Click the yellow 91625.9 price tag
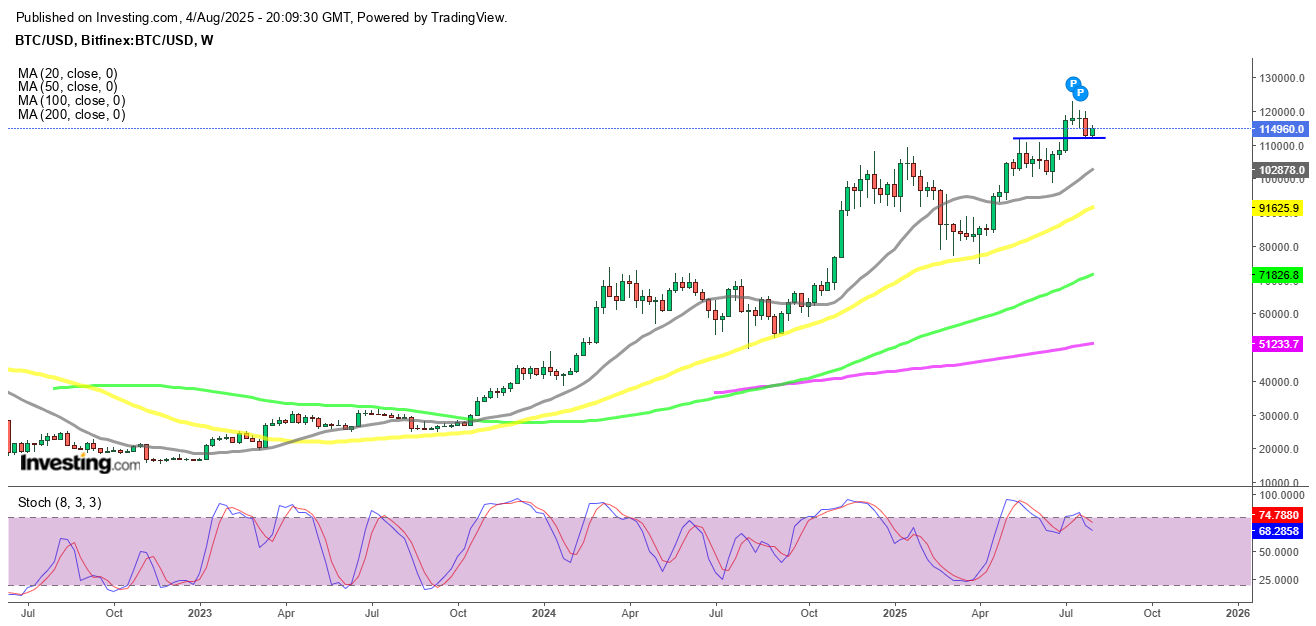 pos(1279,208)
